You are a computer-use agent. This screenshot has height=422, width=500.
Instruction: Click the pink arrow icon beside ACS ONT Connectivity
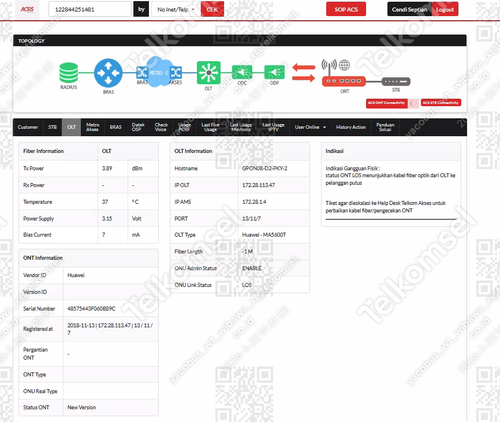[414, 103]
